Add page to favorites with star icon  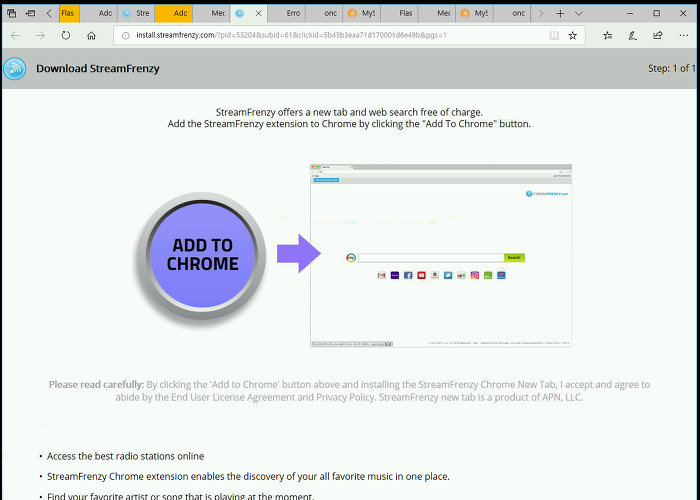573,36
